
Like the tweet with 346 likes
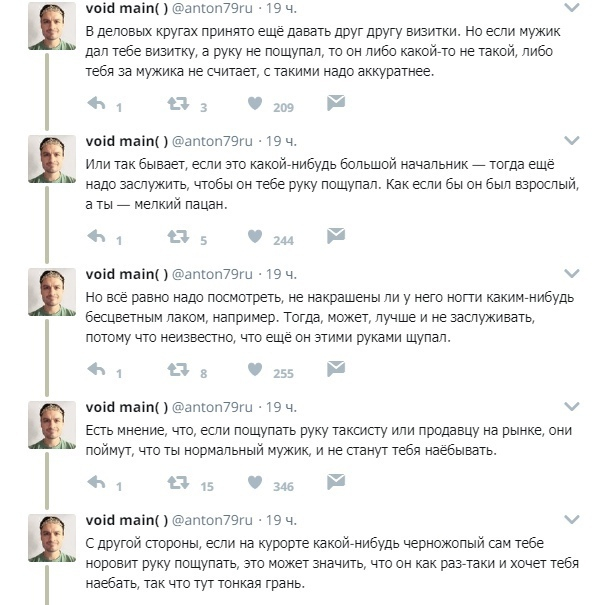(x=256, y=485)
